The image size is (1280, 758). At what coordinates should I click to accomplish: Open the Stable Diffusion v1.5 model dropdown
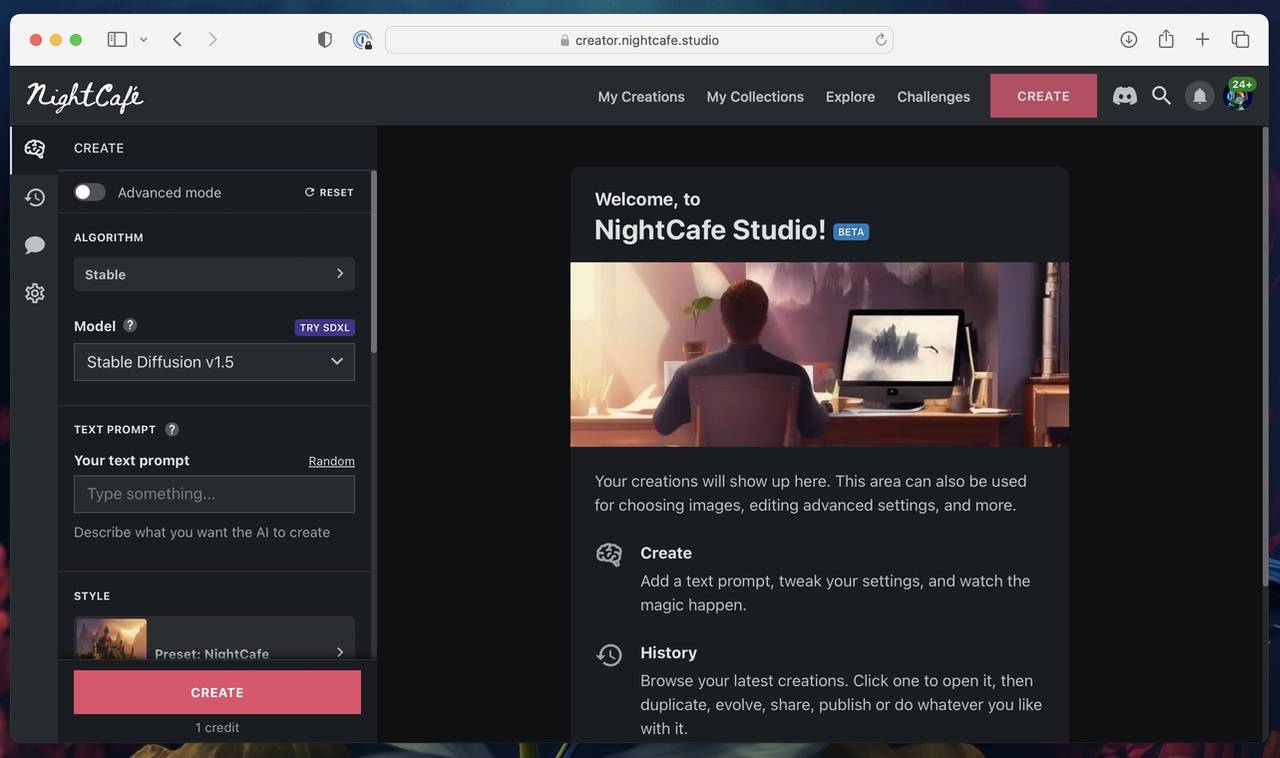[214, 362]
